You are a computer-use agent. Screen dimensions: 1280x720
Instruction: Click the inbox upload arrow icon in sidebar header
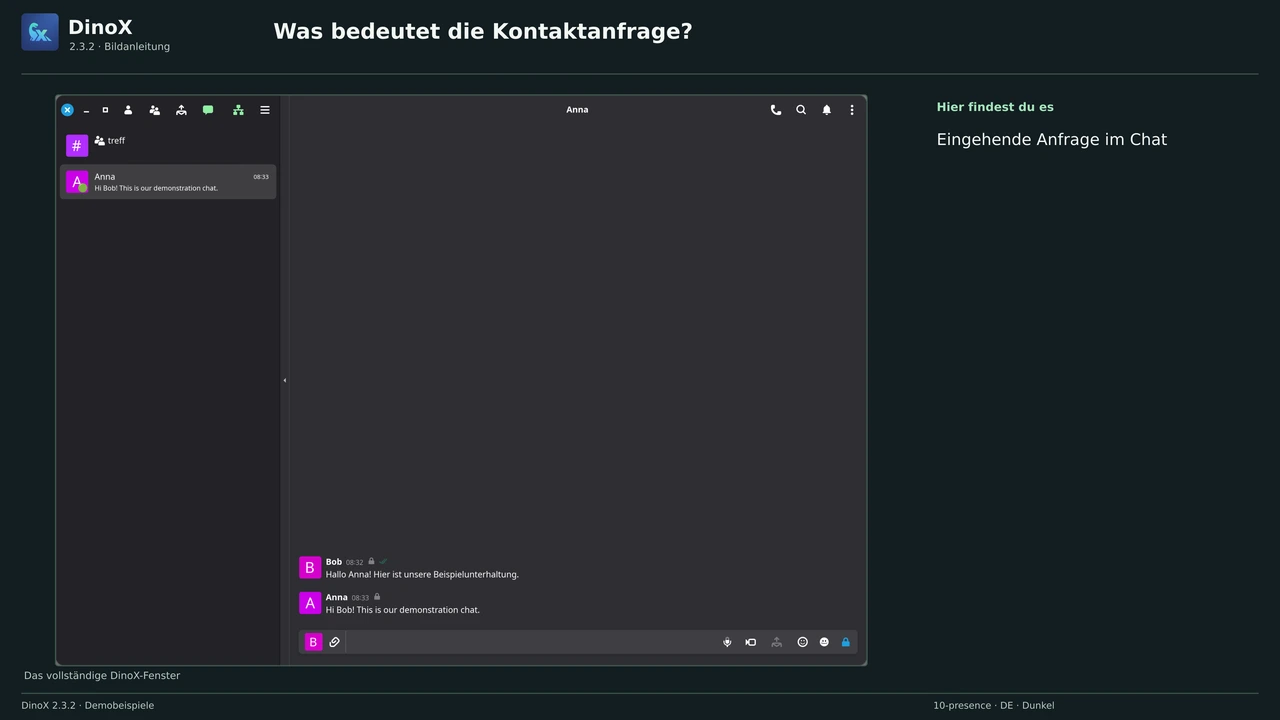point(181,110)
